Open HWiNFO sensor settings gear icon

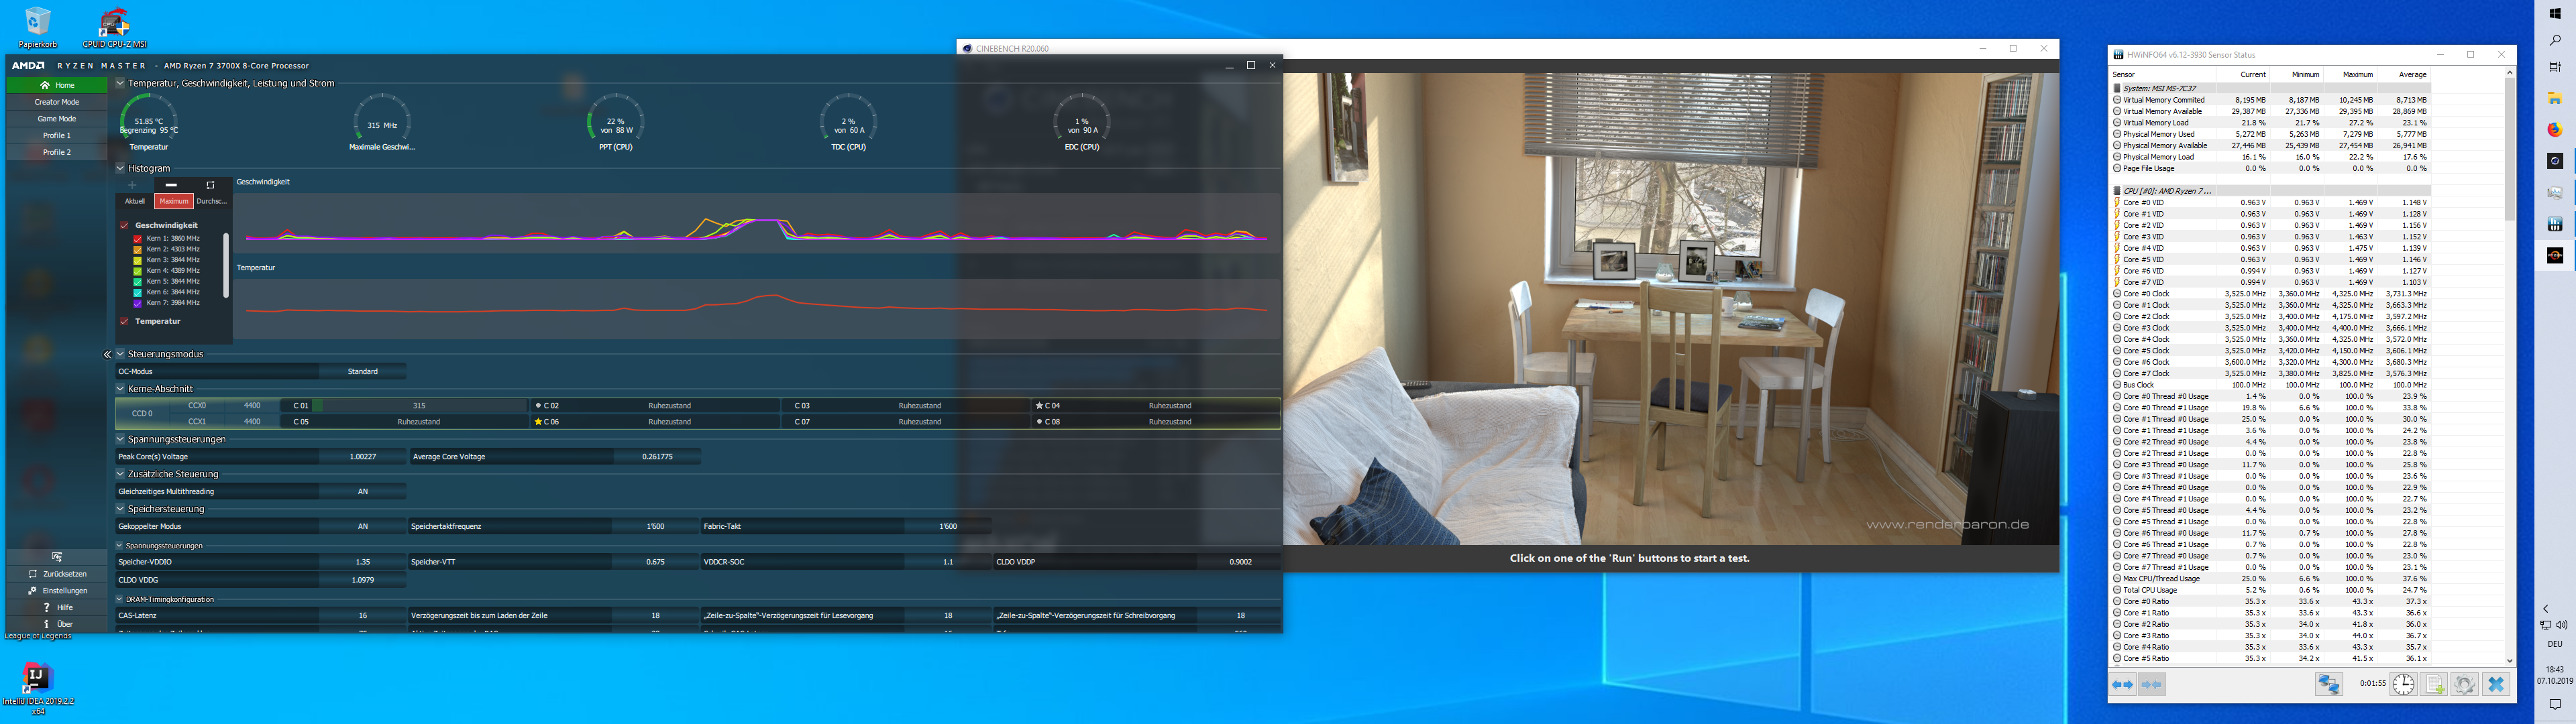click(2465, 684)
